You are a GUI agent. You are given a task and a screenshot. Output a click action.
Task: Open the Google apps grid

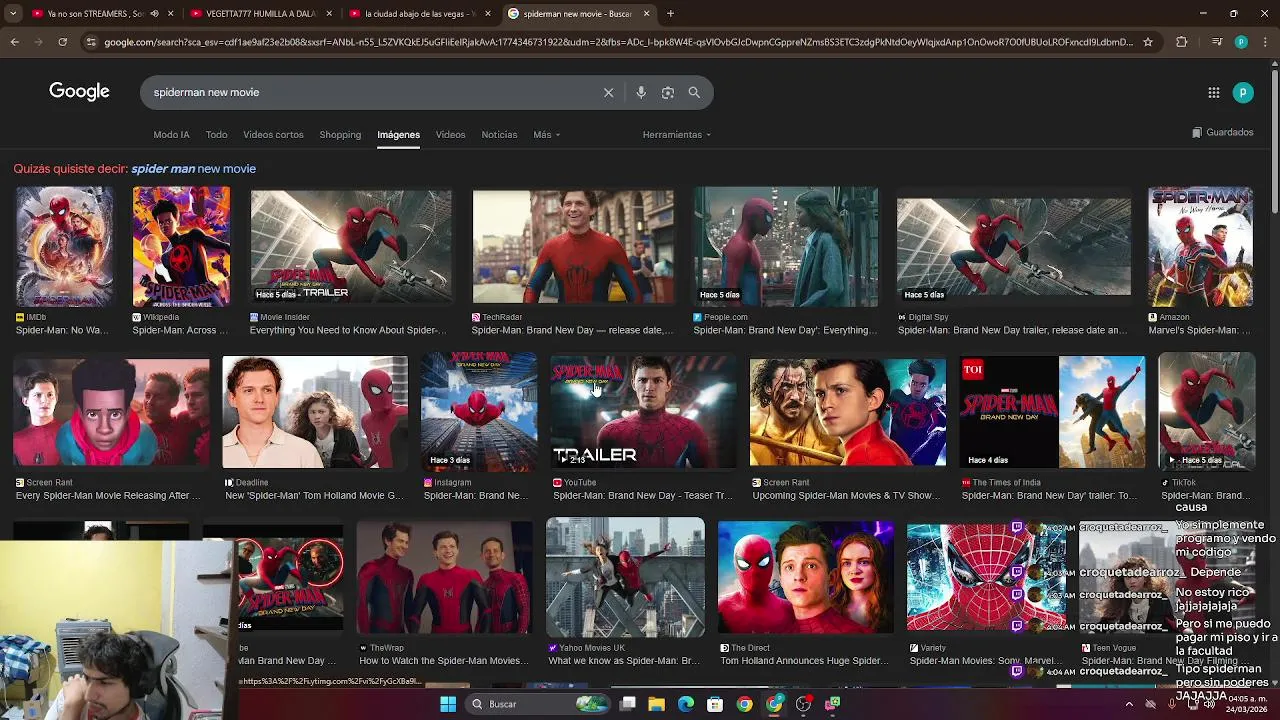pos(1214,92)
